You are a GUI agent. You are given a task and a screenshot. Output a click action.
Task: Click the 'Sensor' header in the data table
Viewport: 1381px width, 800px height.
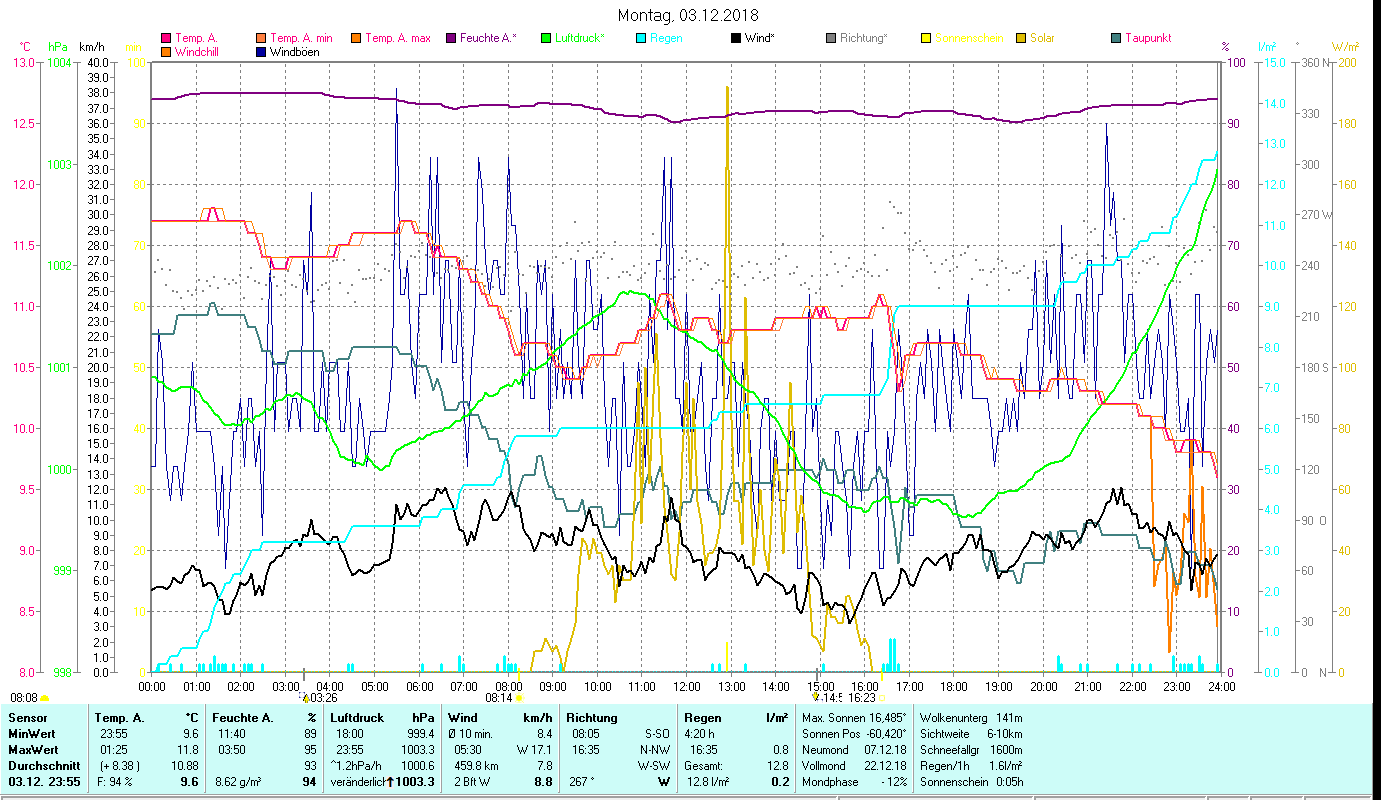[x=27, y=718]
